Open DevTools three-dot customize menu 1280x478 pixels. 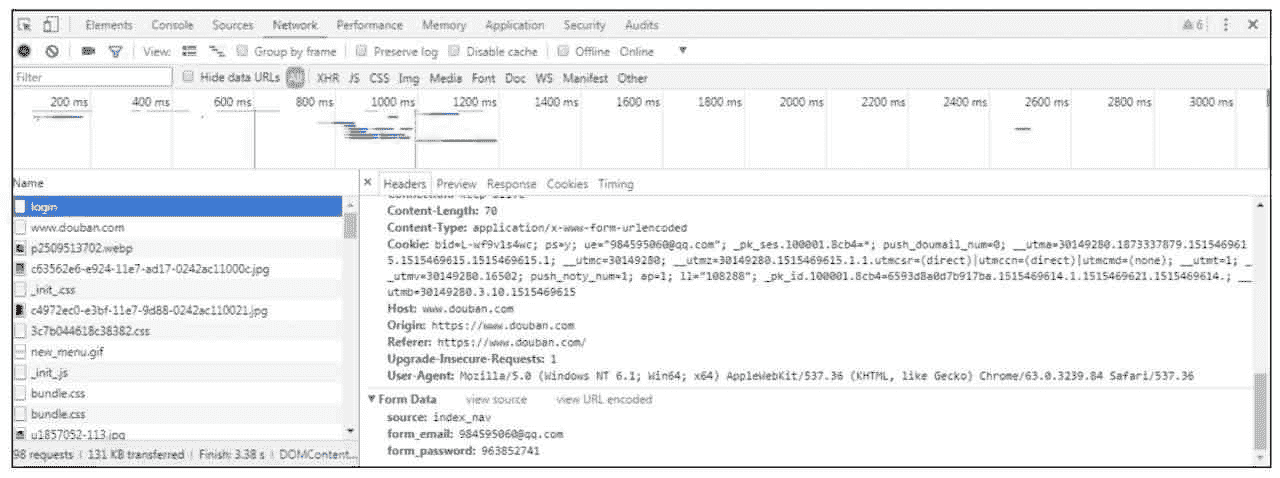pos(1226,25)
